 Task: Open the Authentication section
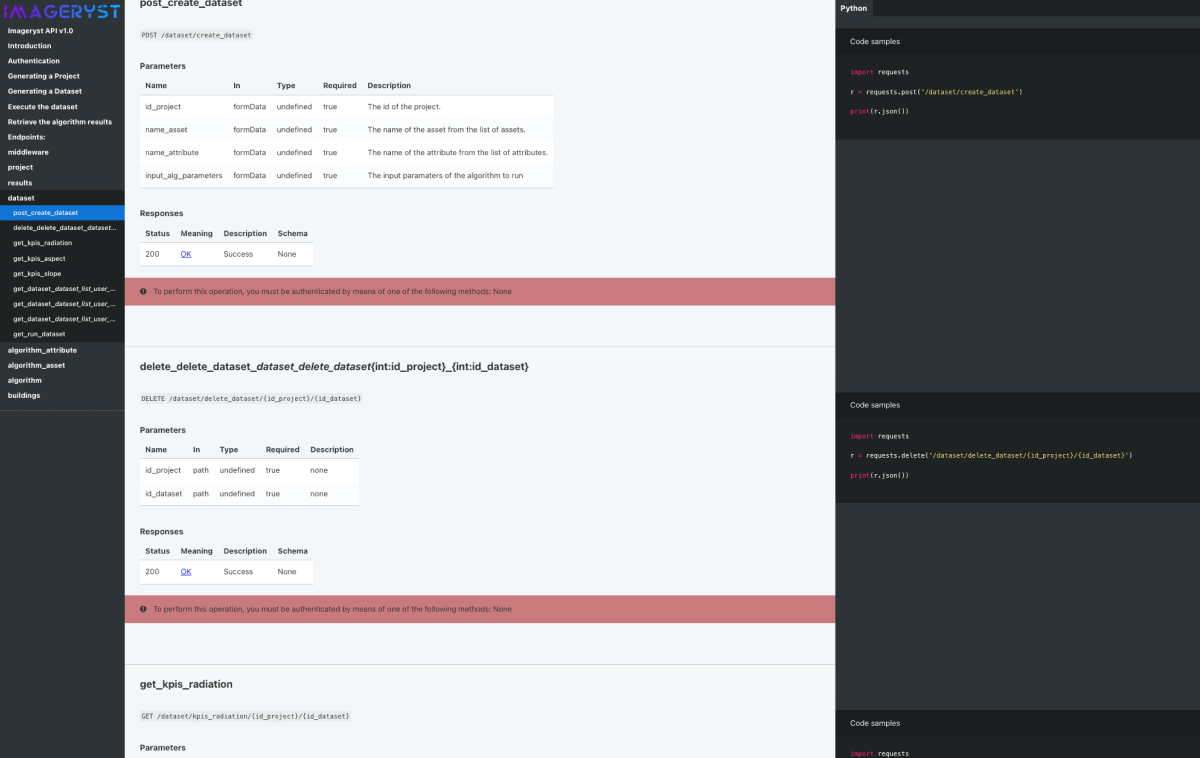pos(34,61)
